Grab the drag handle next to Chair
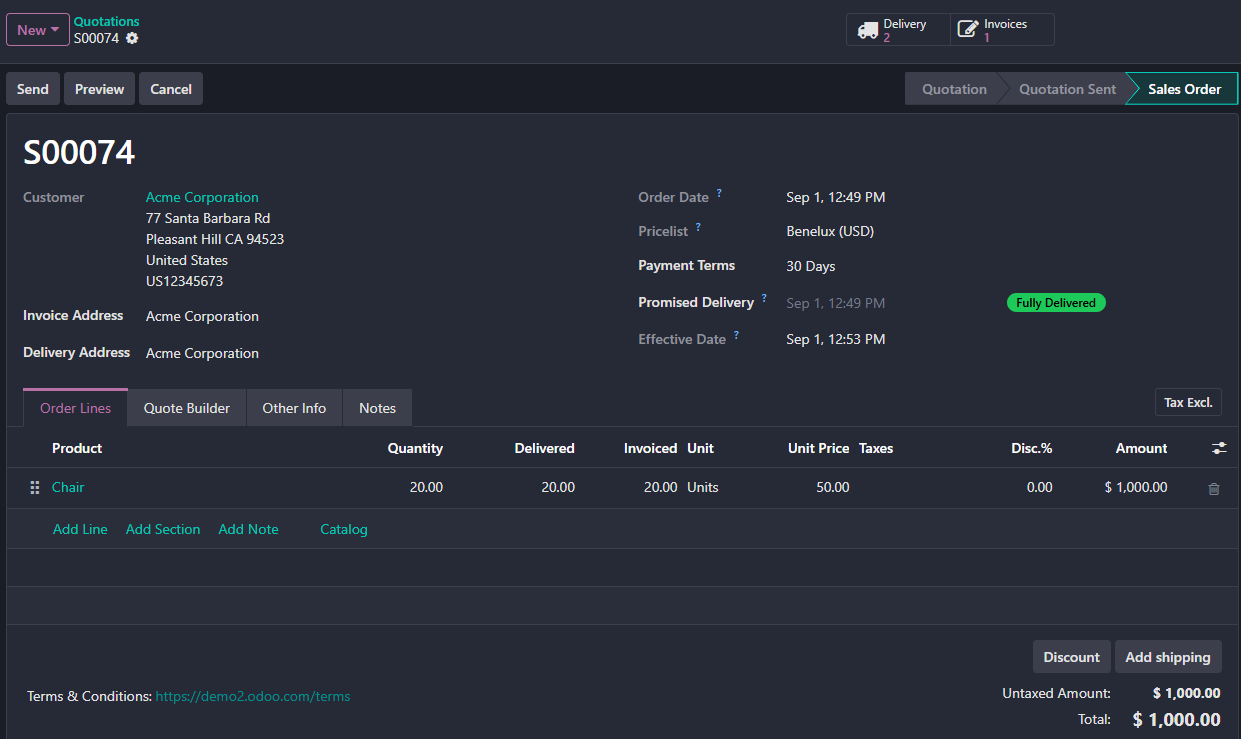The height and width of the screenshot is (739, 1241). [x=34, y=488]
